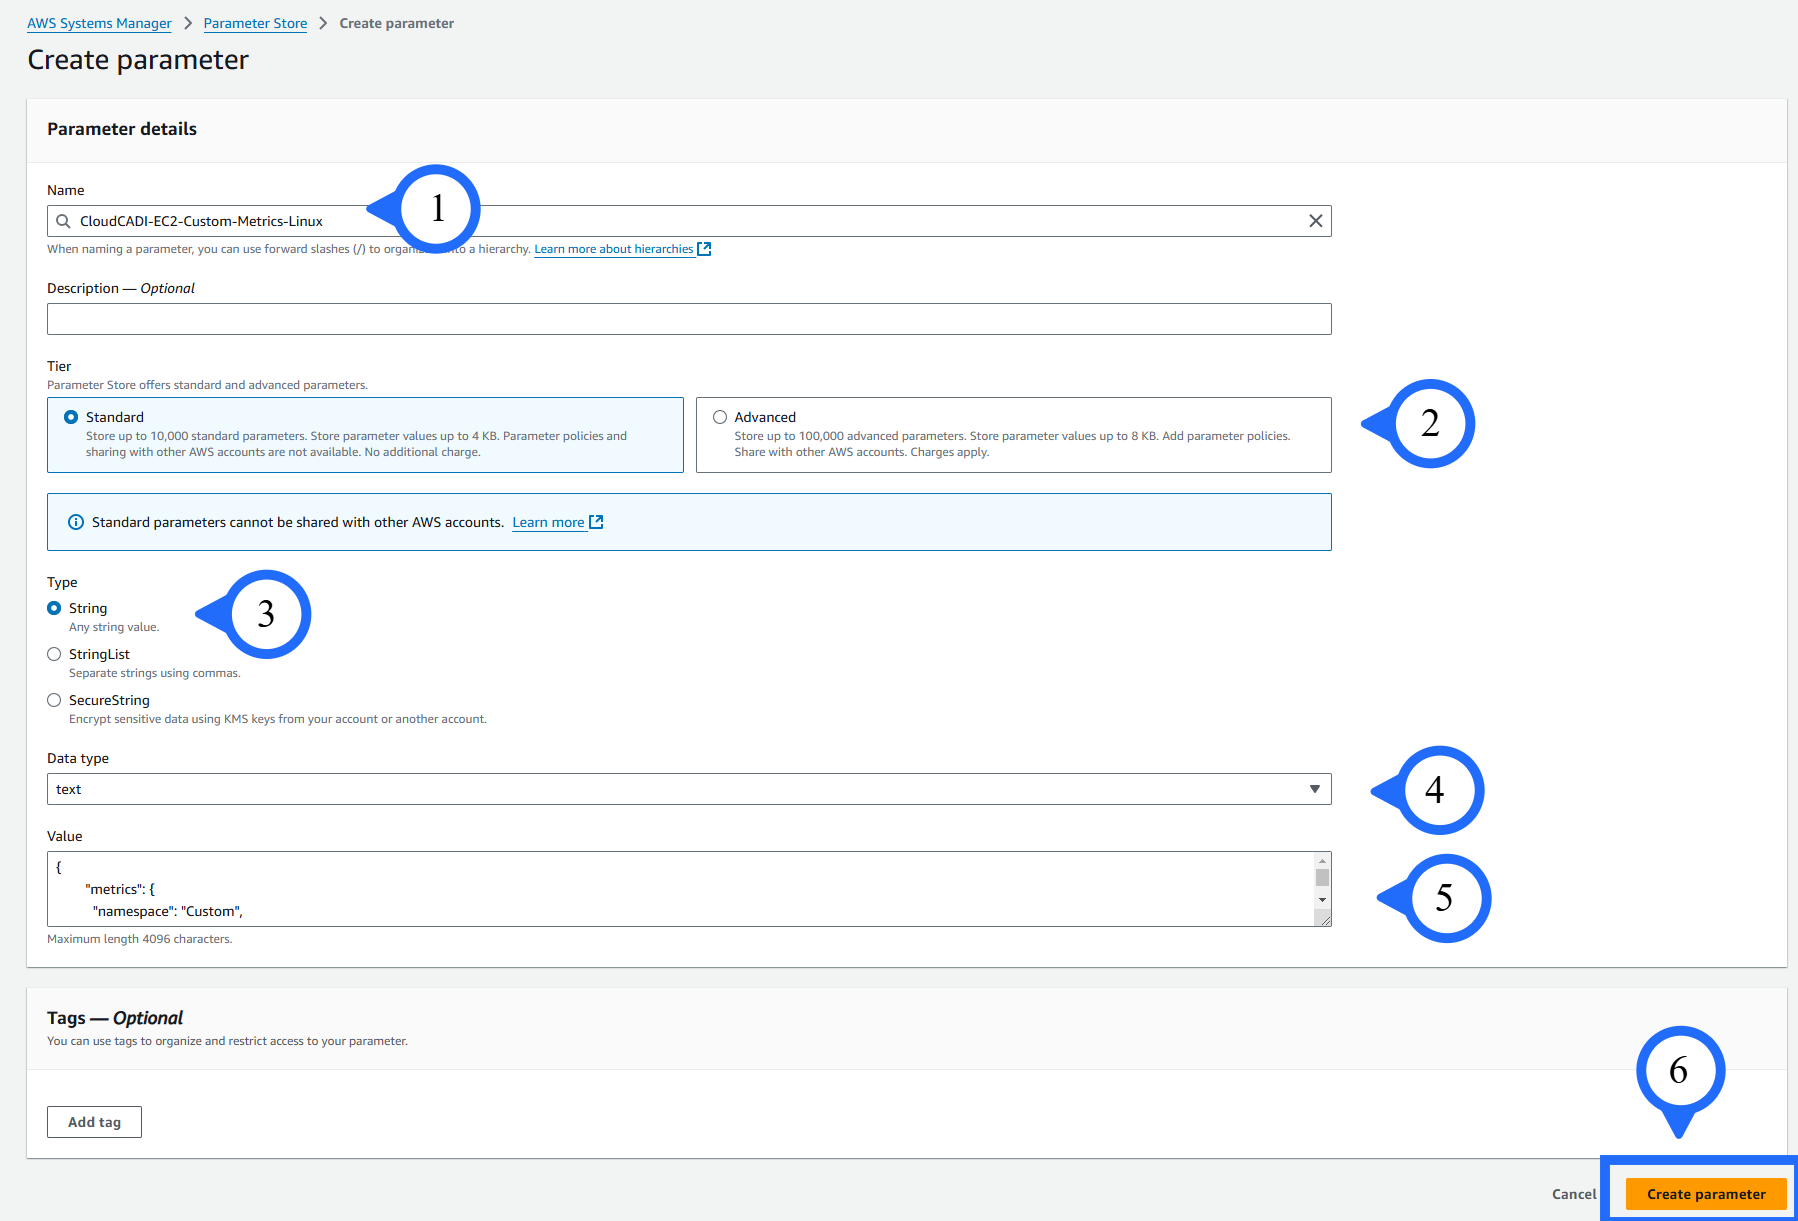Choose the String parameter type
Screen dimensions: 1798x1221
[x=54, y=608]
